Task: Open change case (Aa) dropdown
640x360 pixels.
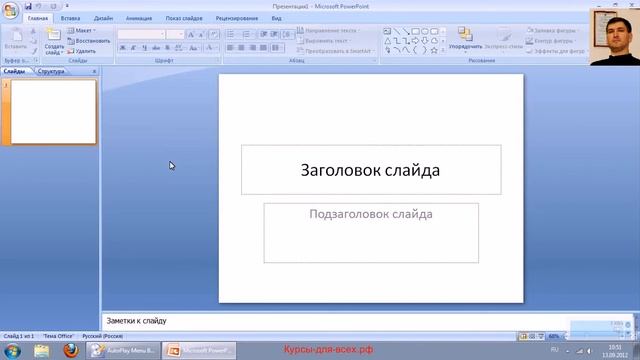Action: [x=194, y=48]
